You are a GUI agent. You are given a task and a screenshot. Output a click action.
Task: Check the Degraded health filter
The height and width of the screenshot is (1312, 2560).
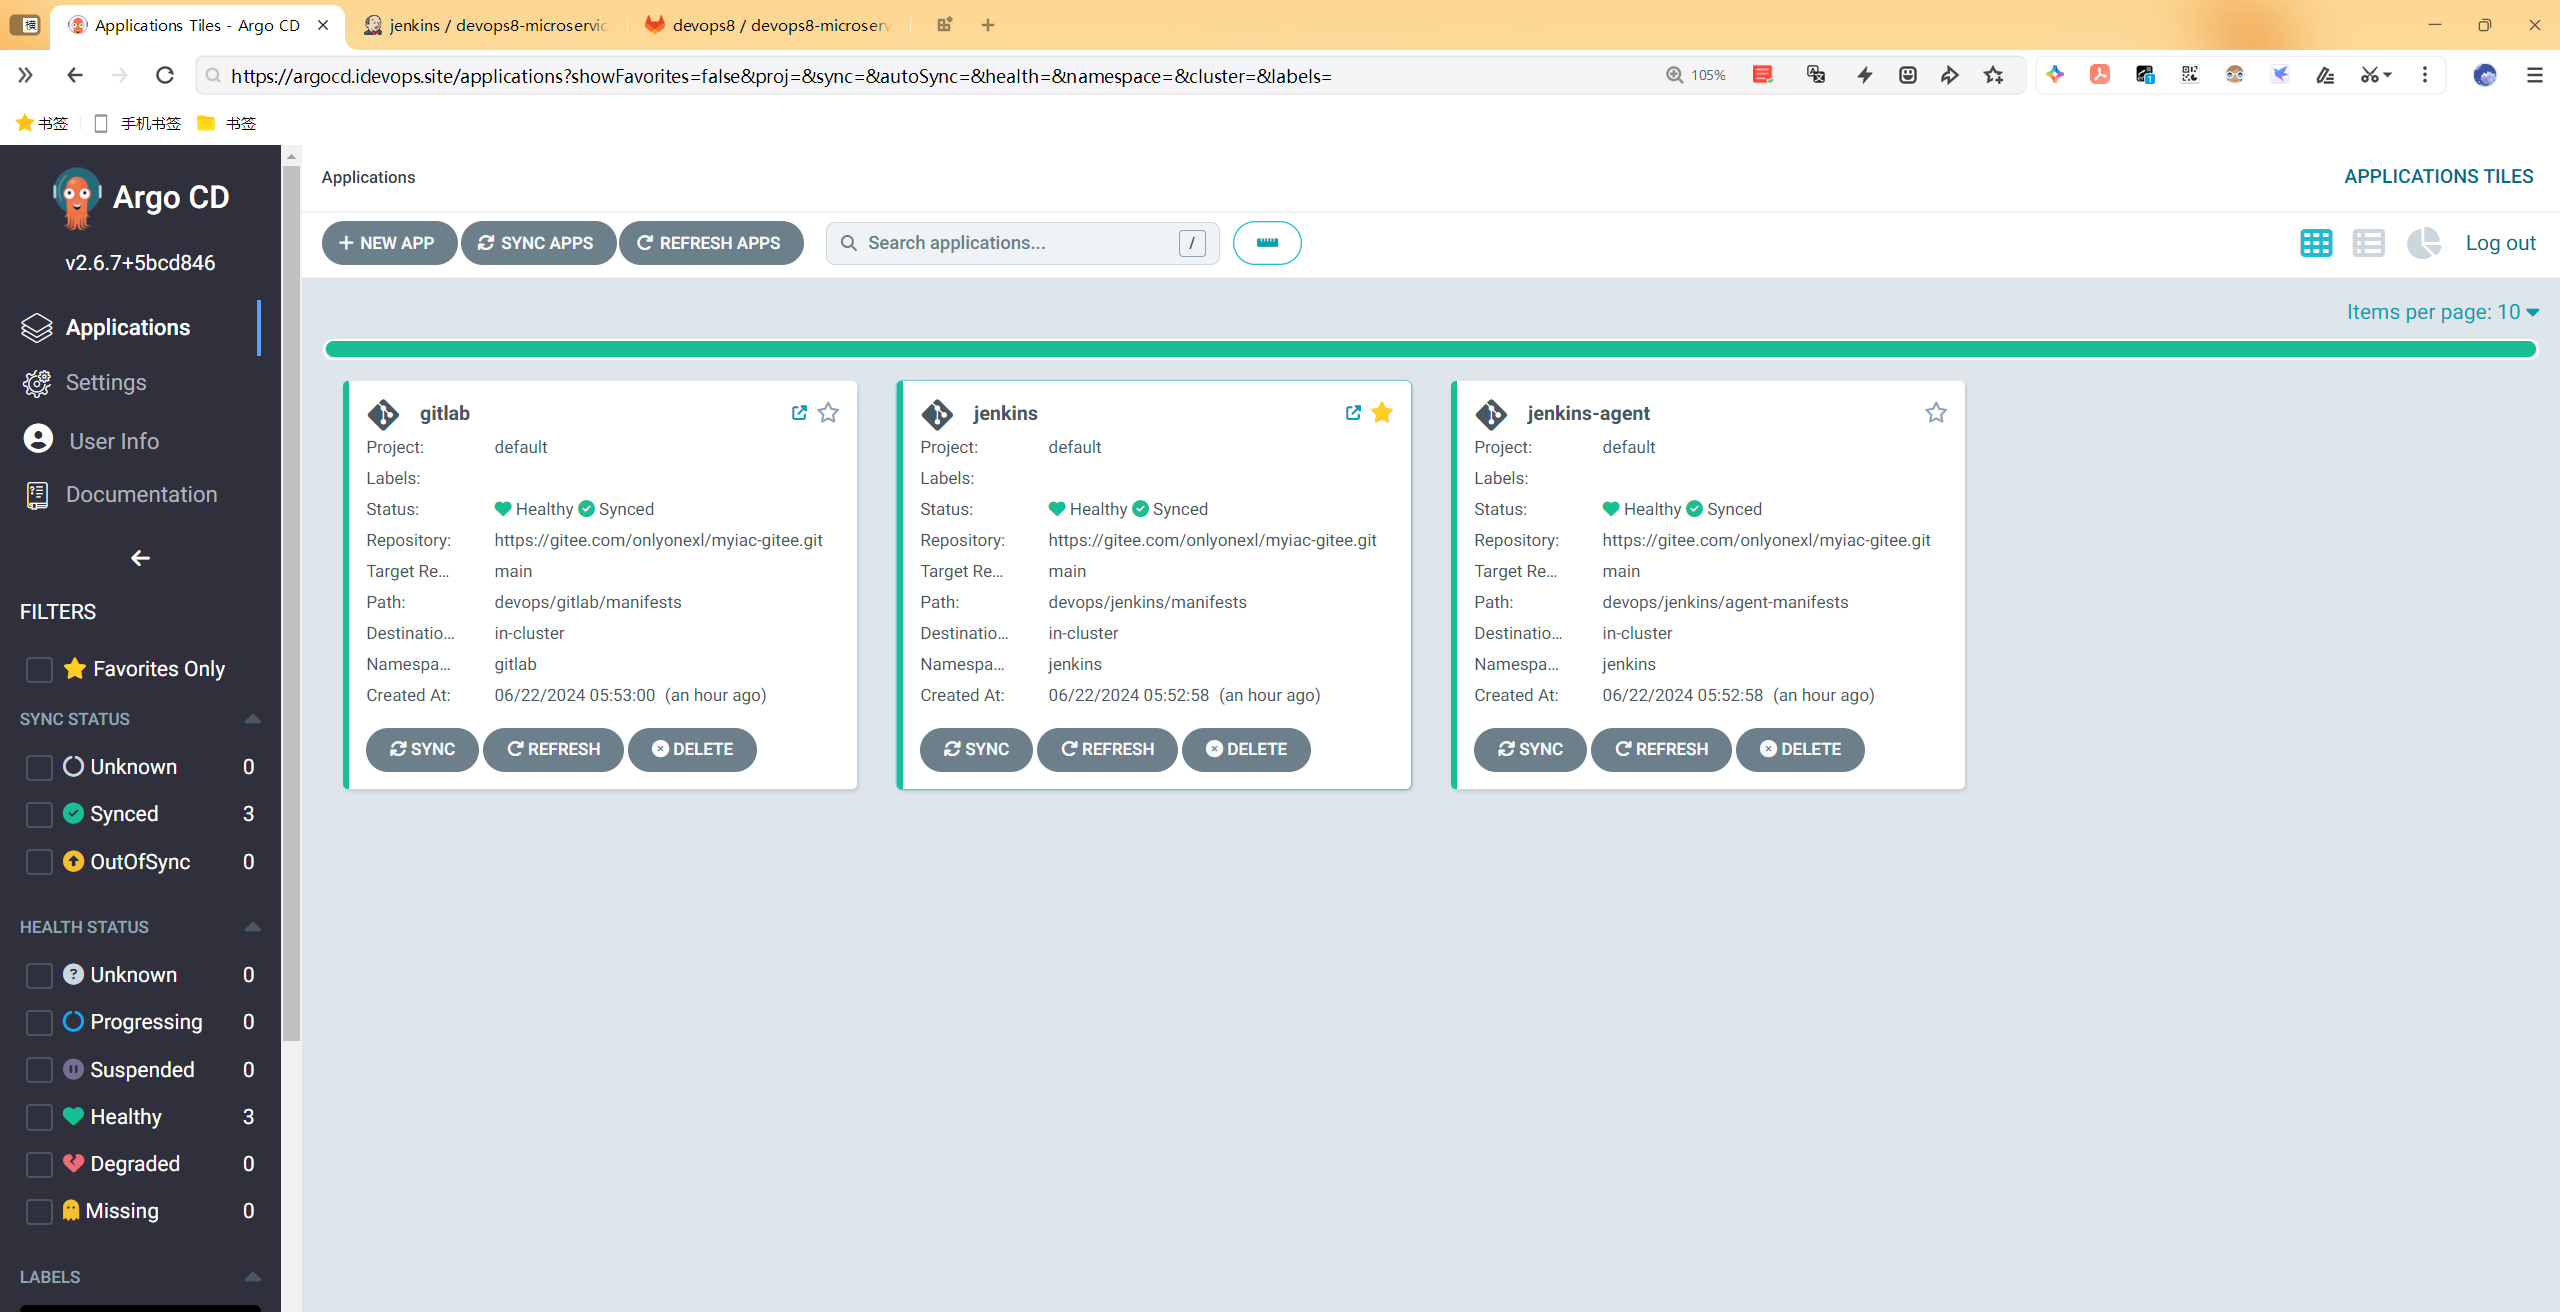click(39, 1164)
